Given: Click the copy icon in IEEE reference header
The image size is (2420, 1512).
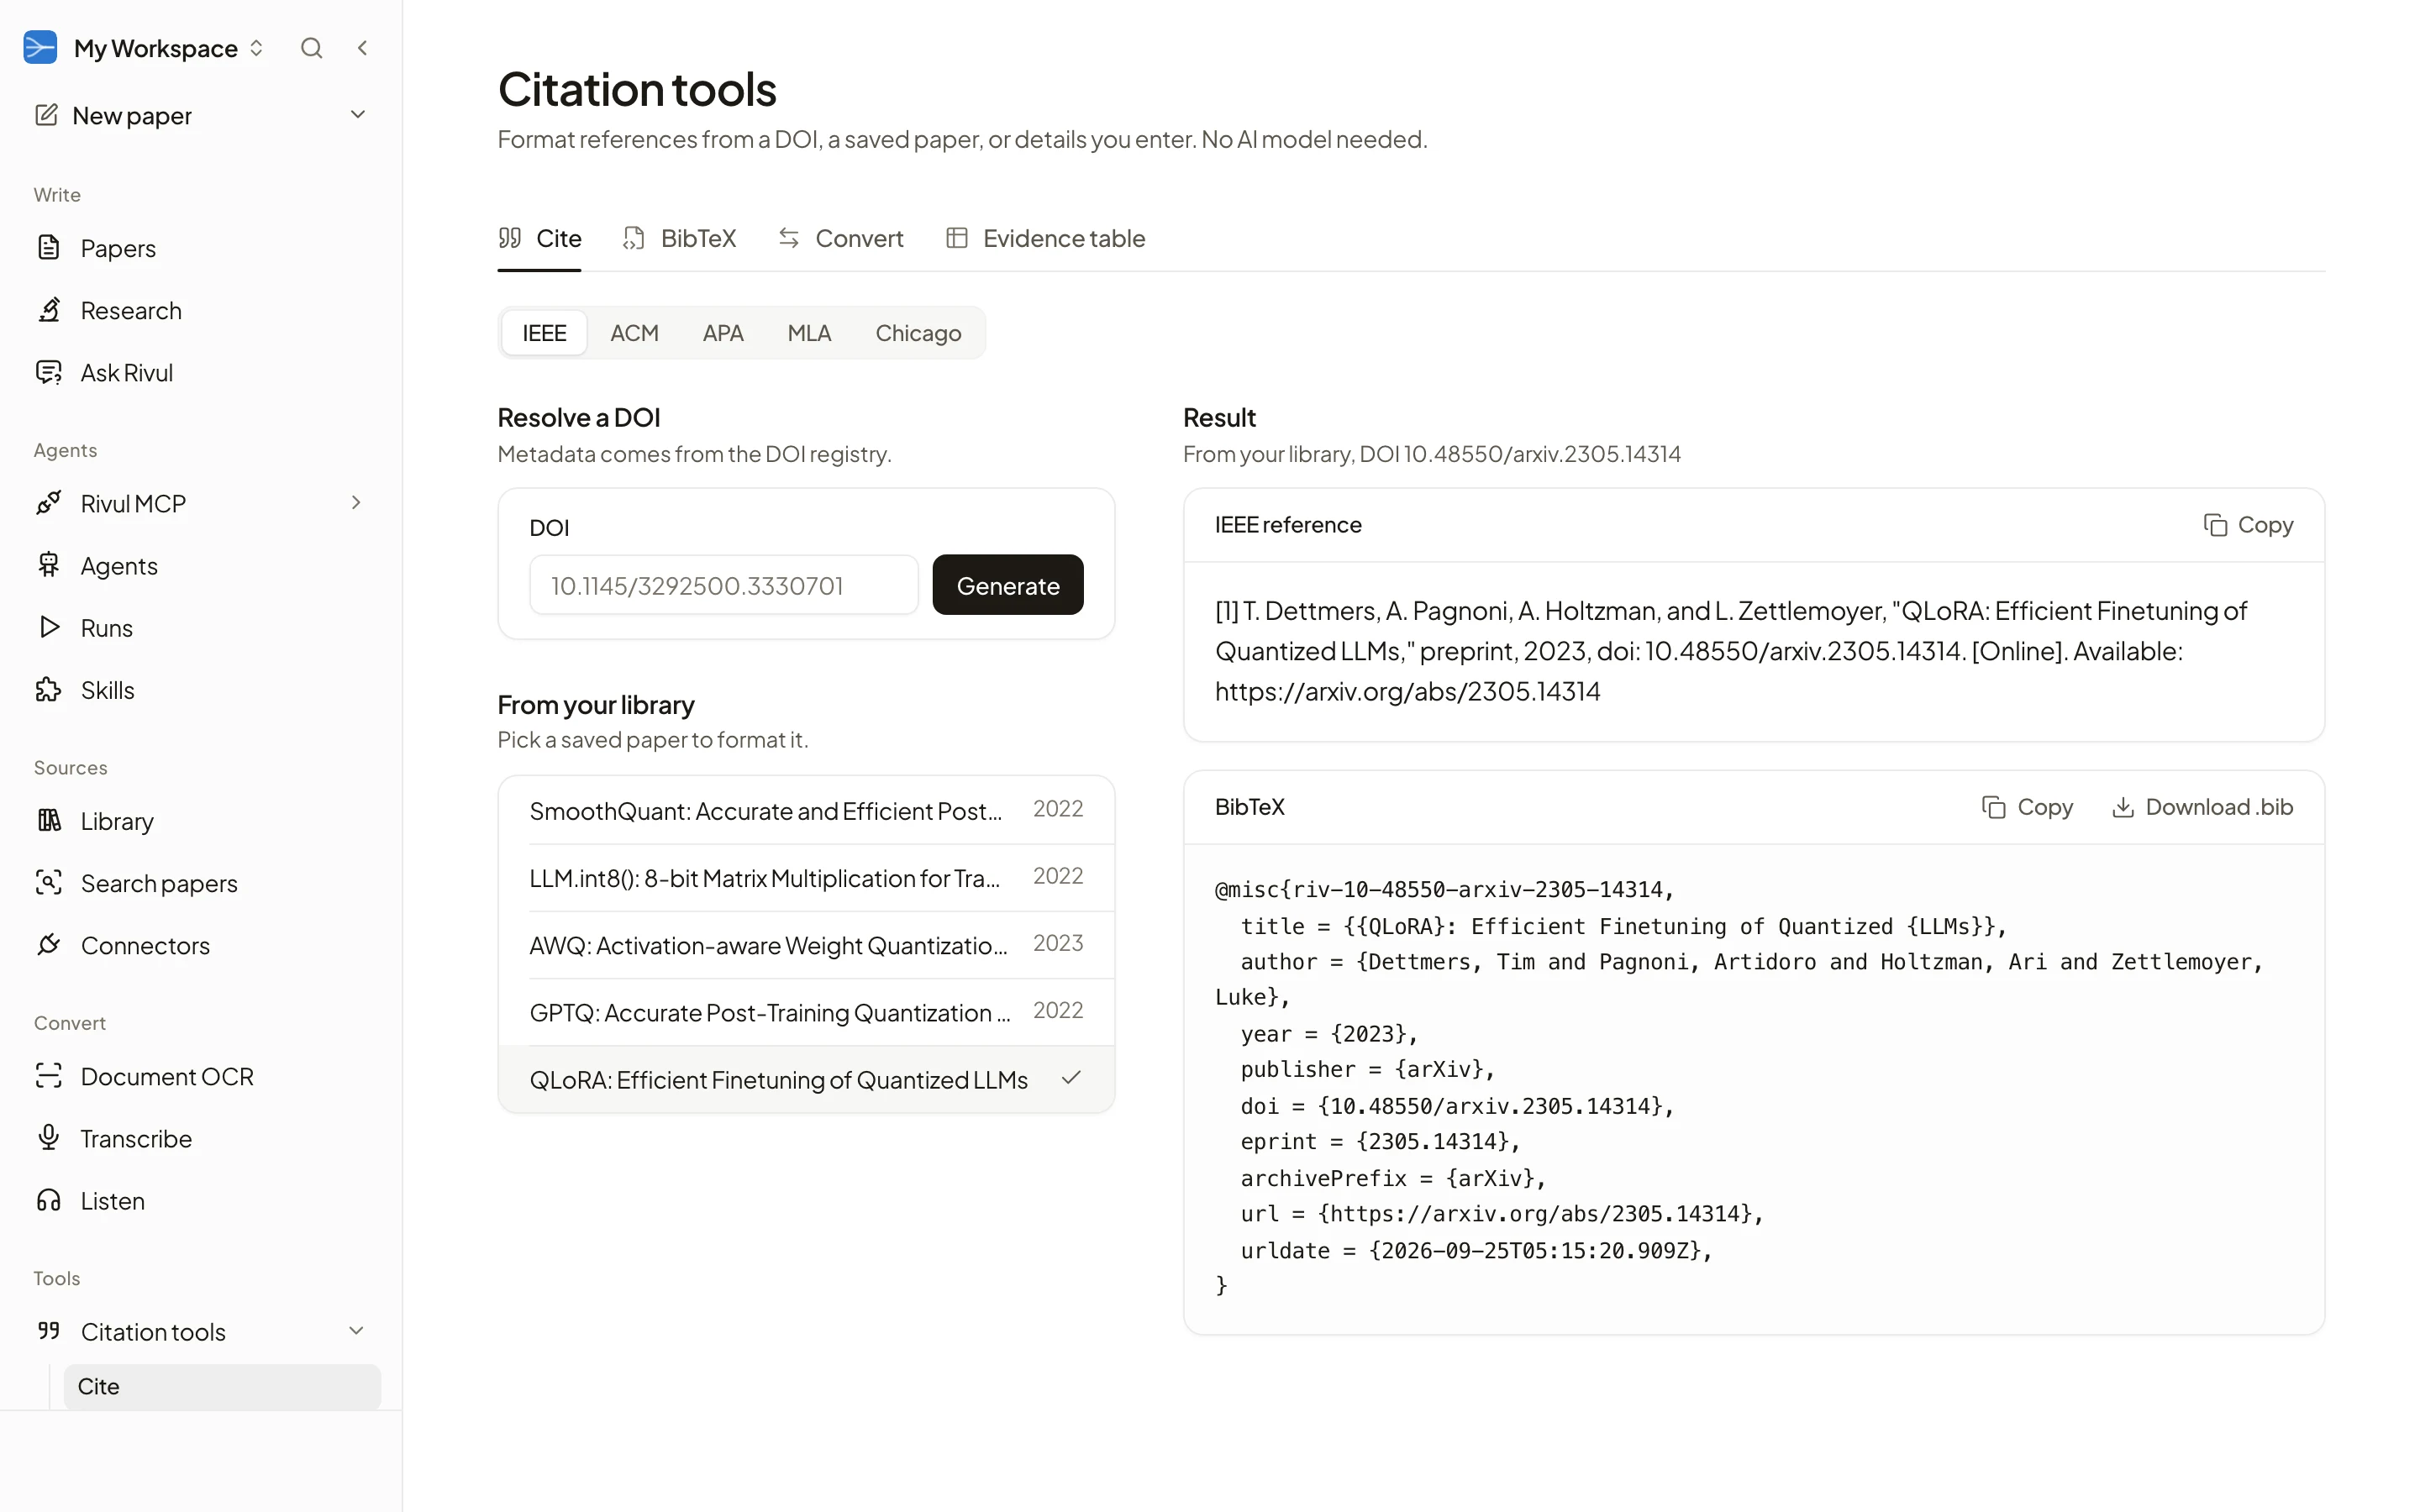Looking at the screenshot, I should [x=2215, y=525].
